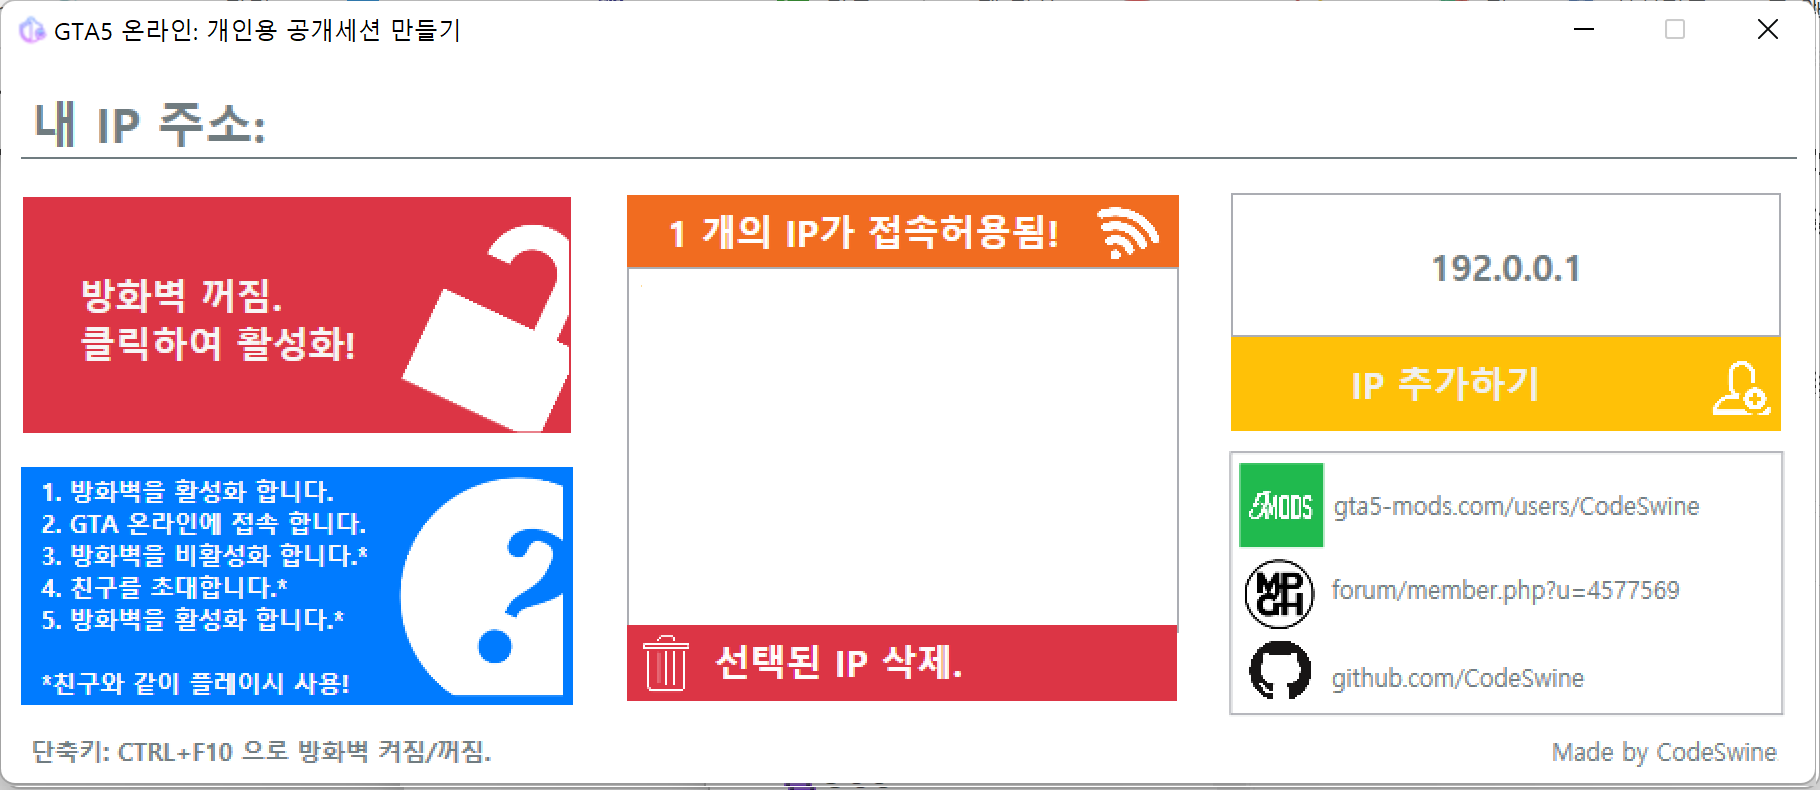Open the gta5-mods.com/users/CodeSwine link
Screen dimensions: 1820x790
(x=1516, y=506)
